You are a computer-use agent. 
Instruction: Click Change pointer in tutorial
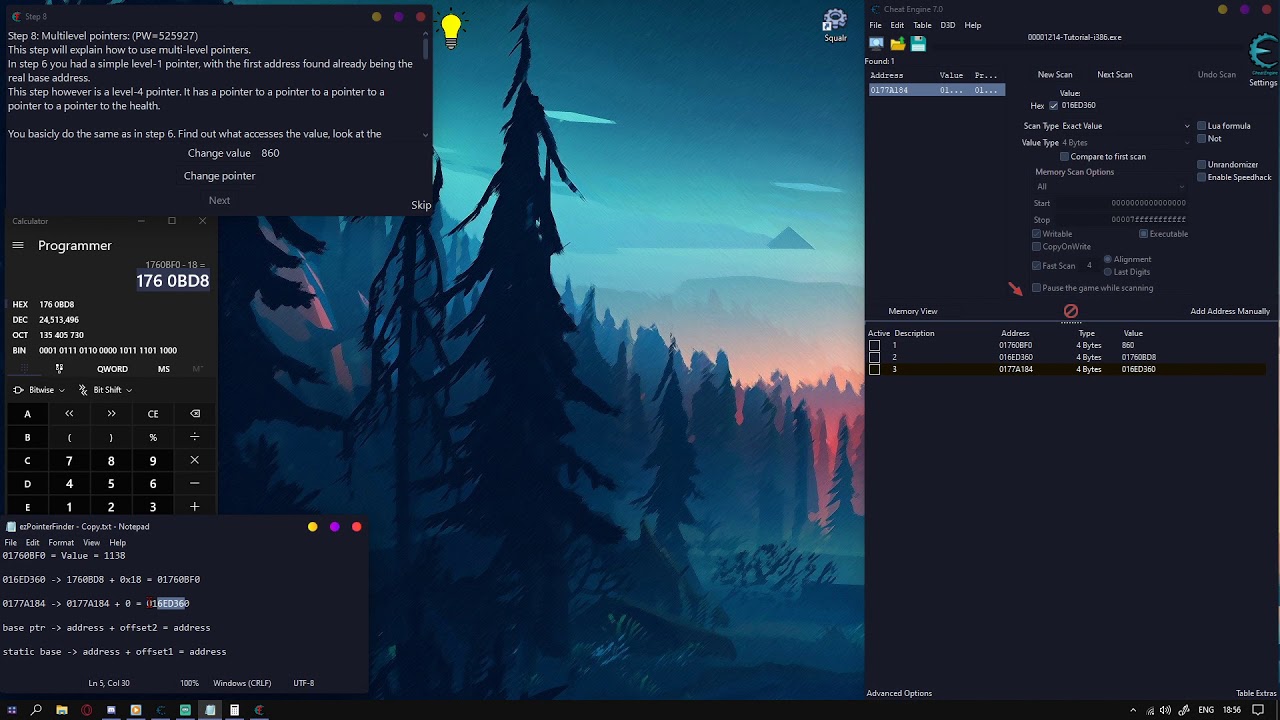(219, 176)
